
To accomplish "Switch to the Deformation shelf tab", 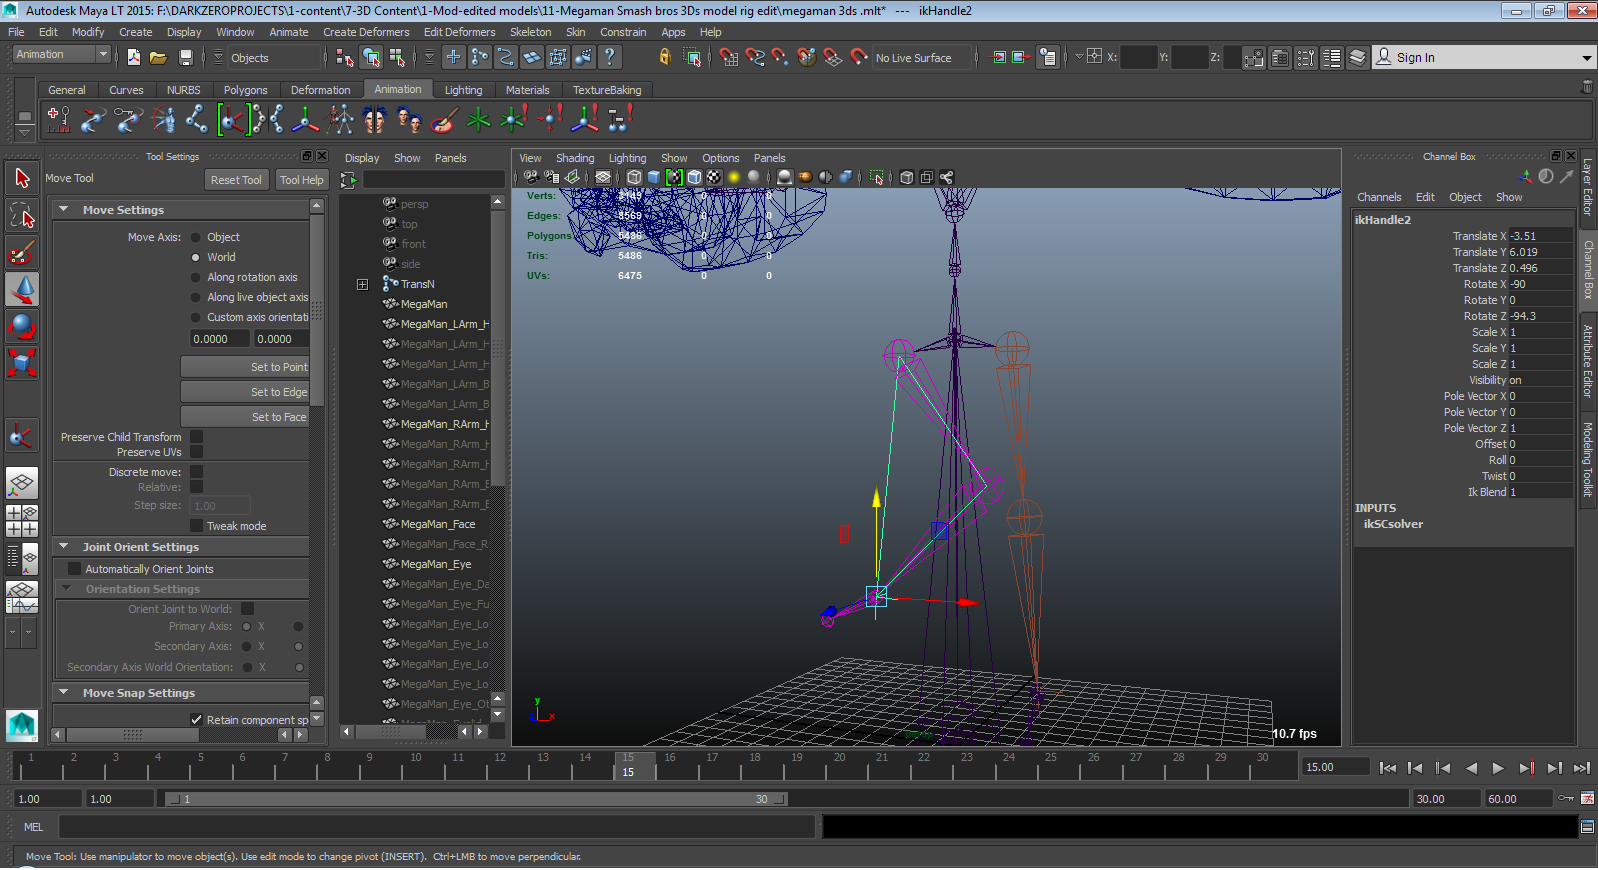I will point(320,90).
